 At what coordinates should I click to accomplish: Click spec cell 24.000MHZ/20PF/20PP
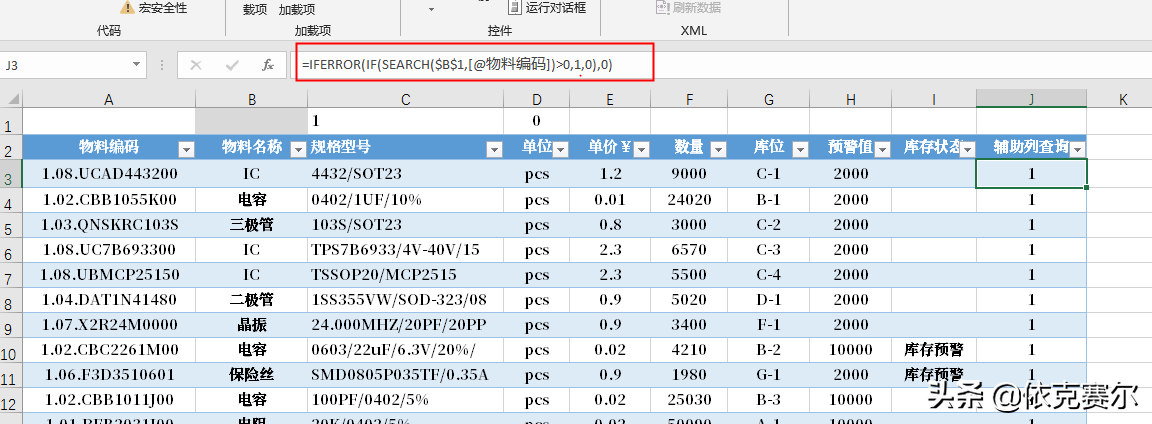pos(406,324)
